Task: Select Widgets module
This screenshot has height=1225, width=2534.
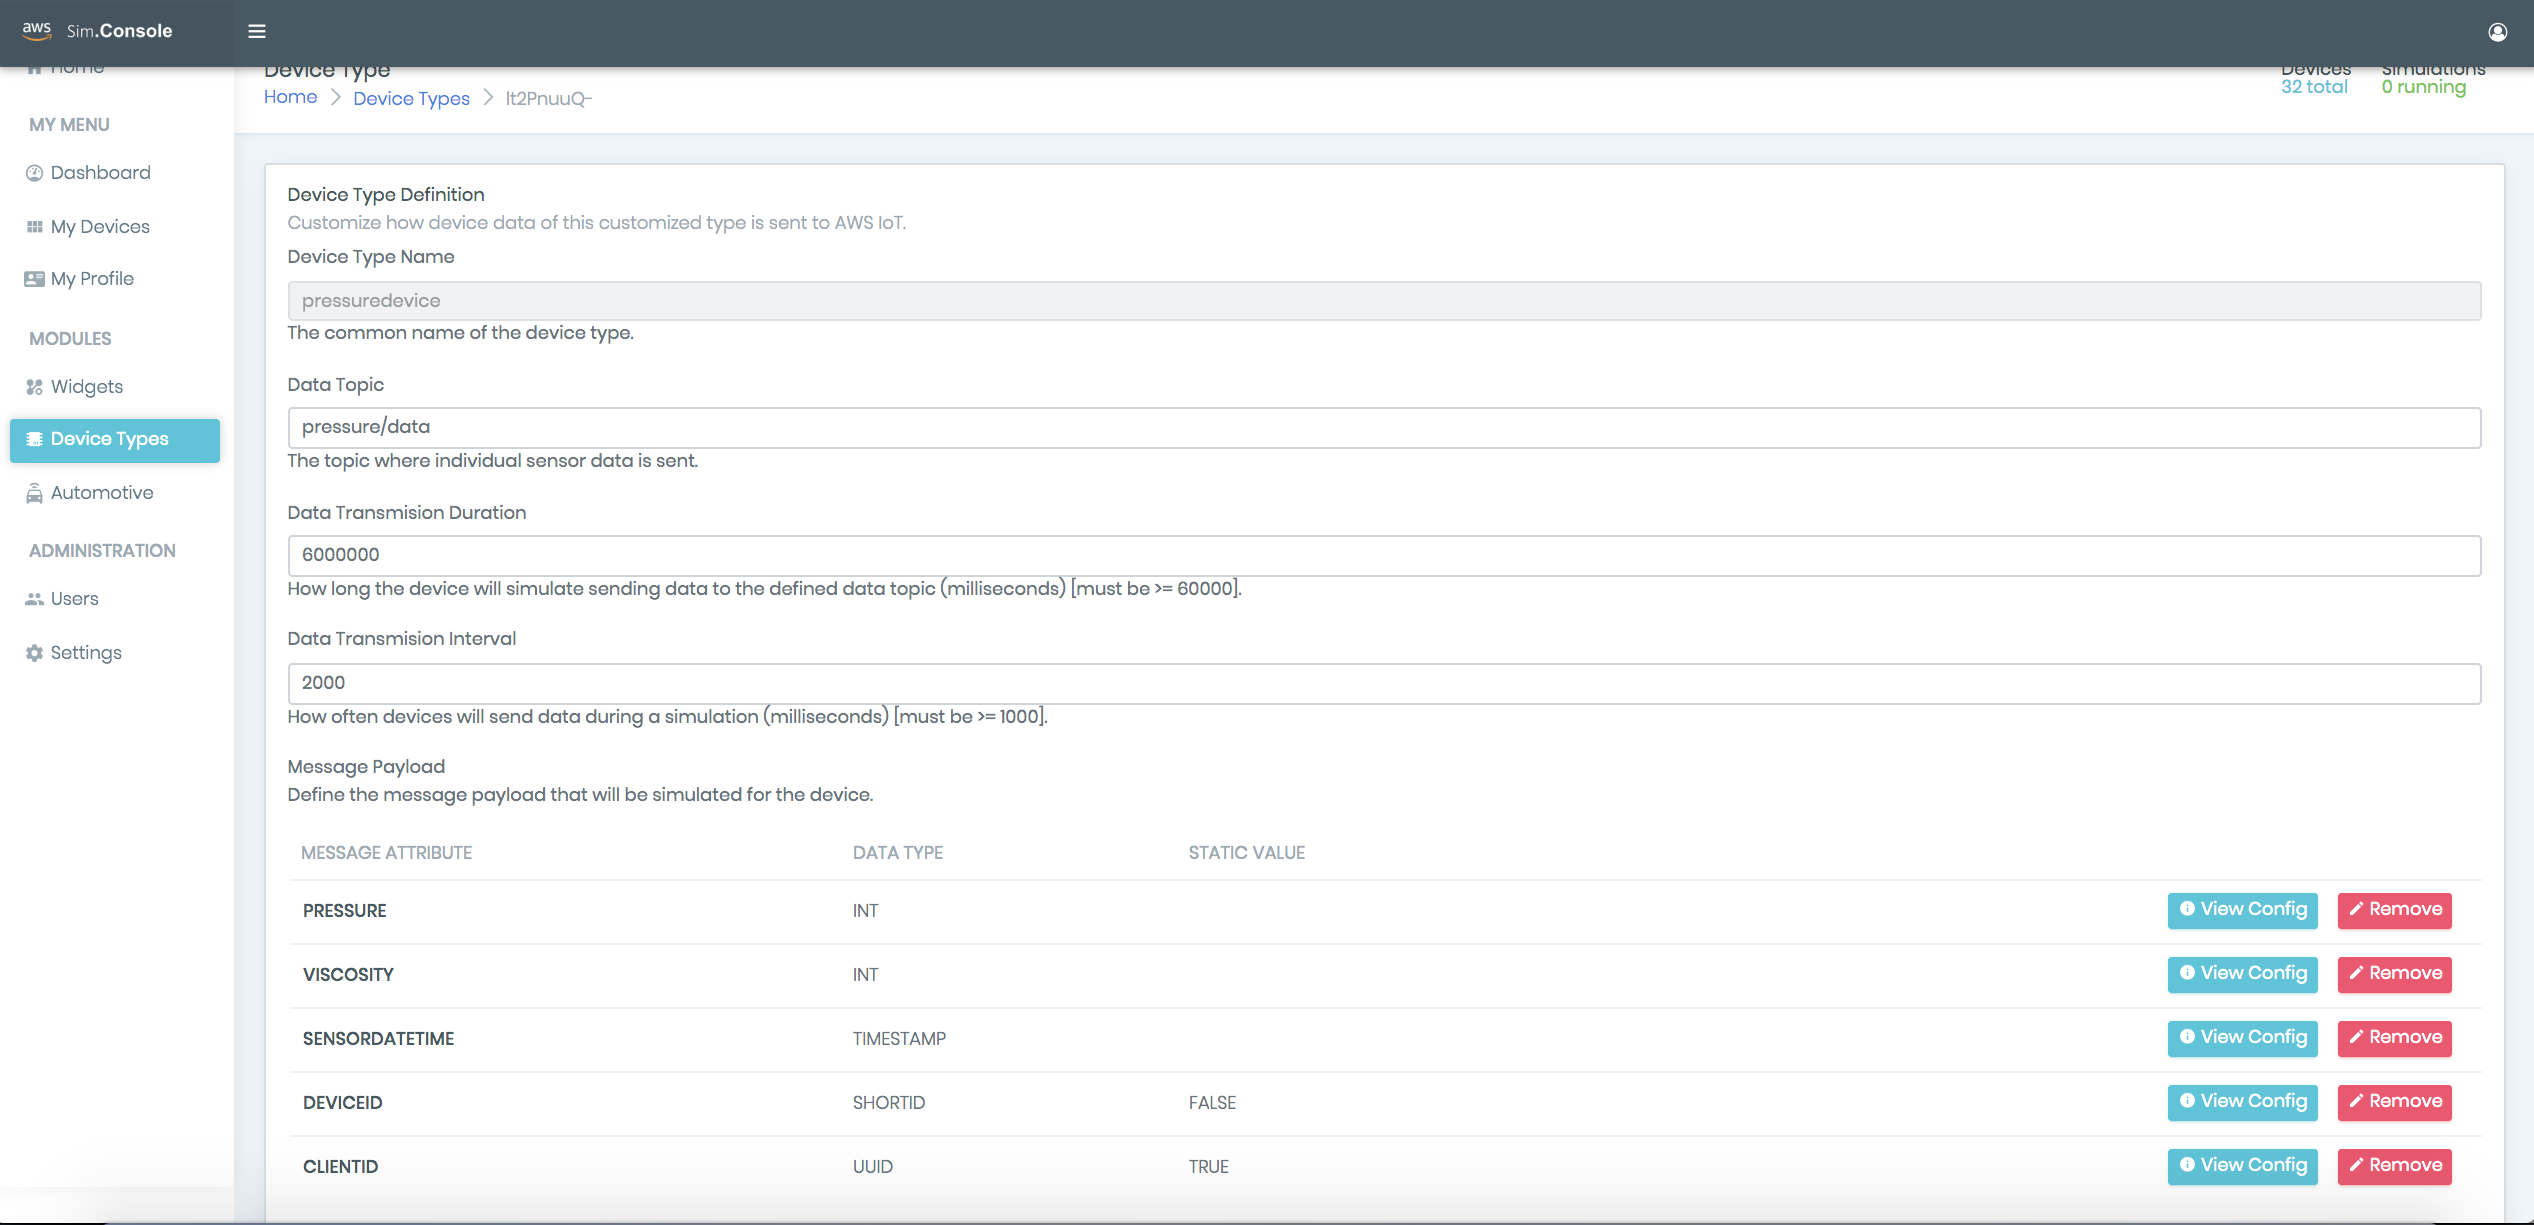Action: tap(86, 387)
